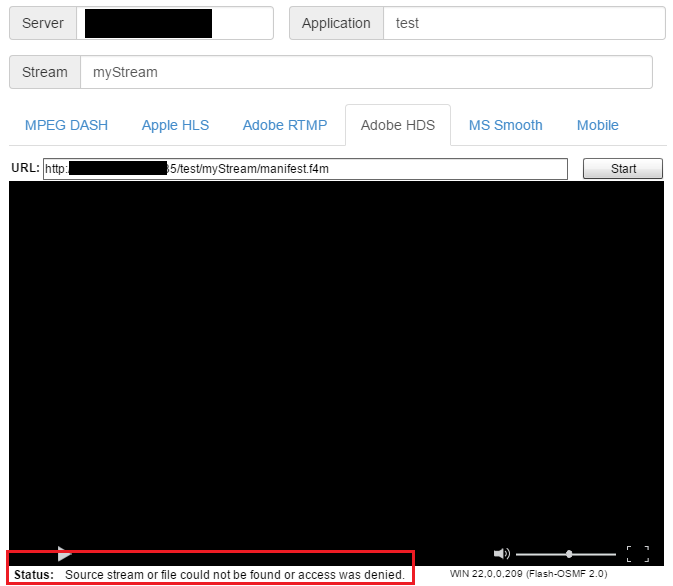This screenshot has height=586, width=673.
Task: Click the Stream label
Action: tap(45, 72)
